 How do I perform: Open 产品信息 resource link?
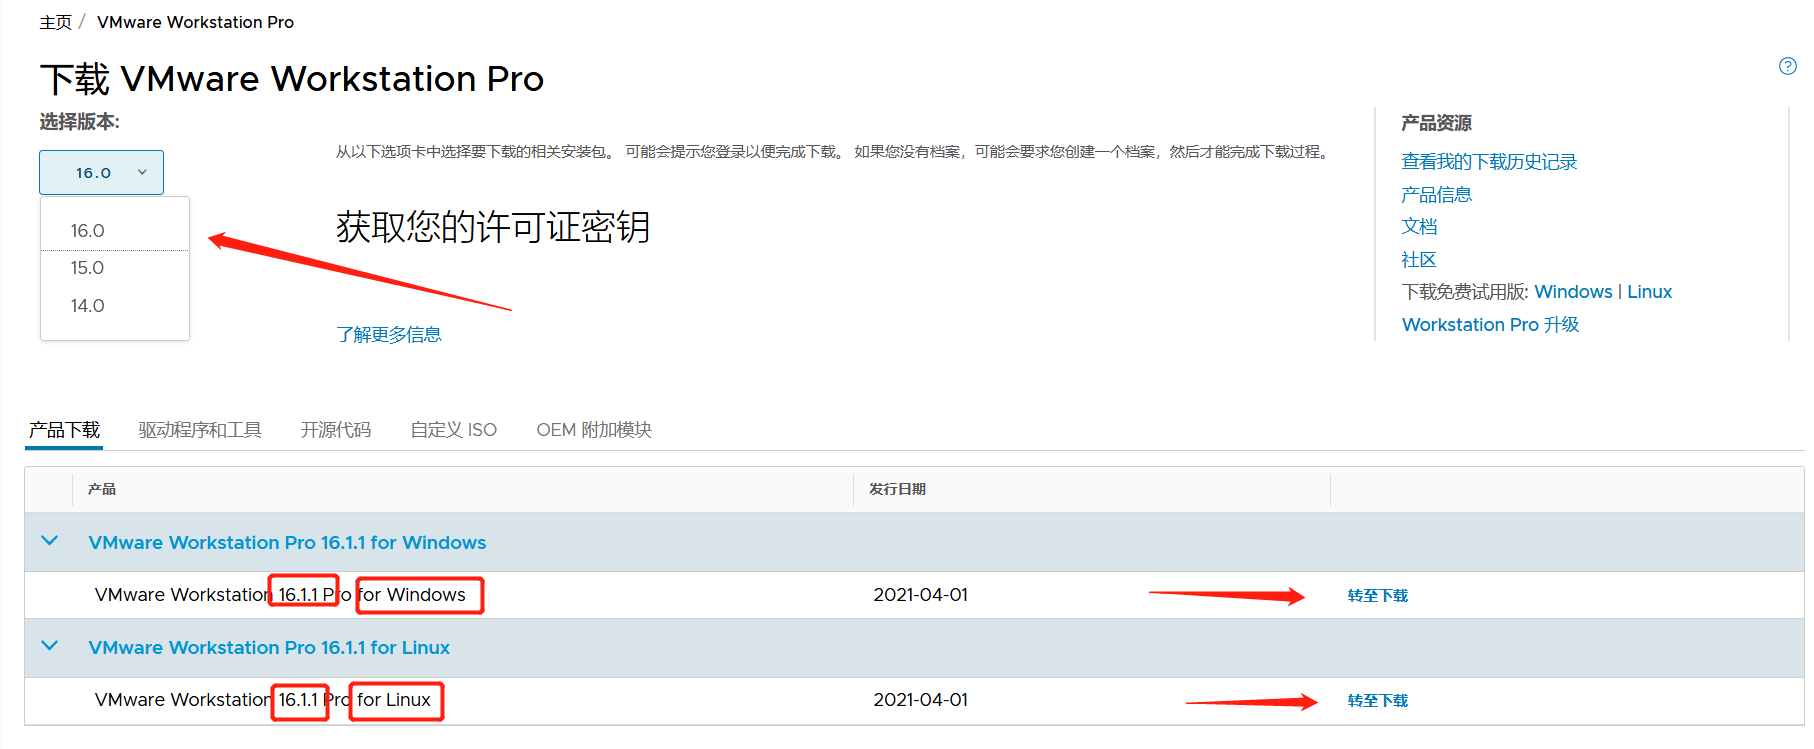pyautogui.click(x=1436, y=194)
